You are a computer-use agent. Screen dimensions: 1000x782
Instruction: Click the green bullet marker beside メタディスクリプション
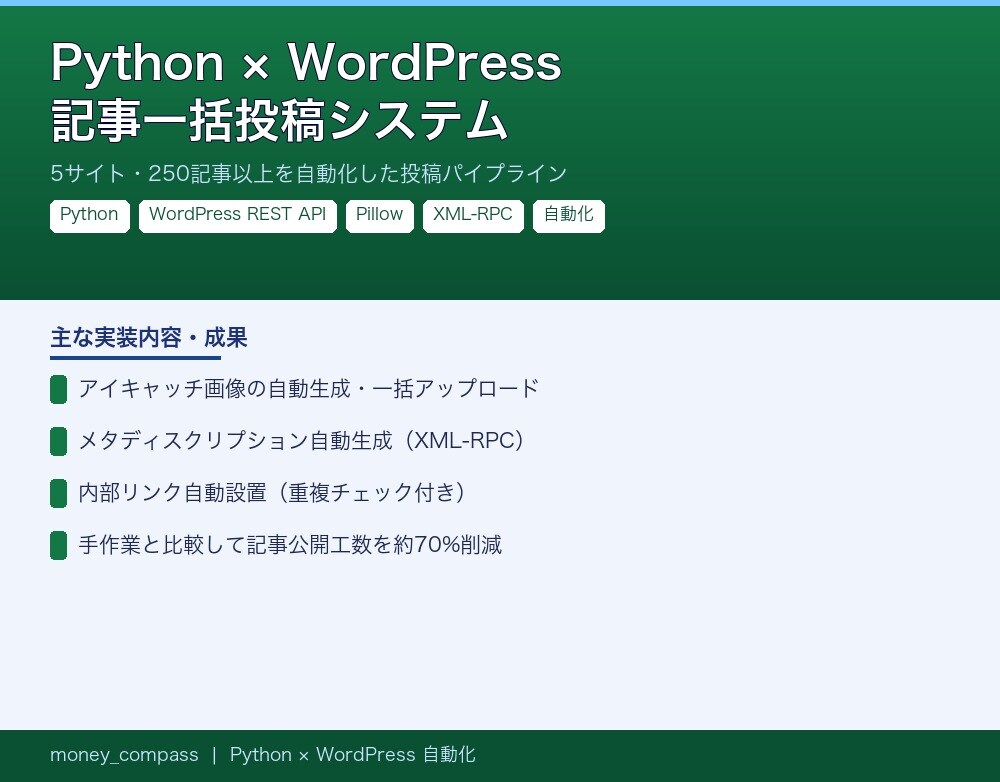point(59,441)
